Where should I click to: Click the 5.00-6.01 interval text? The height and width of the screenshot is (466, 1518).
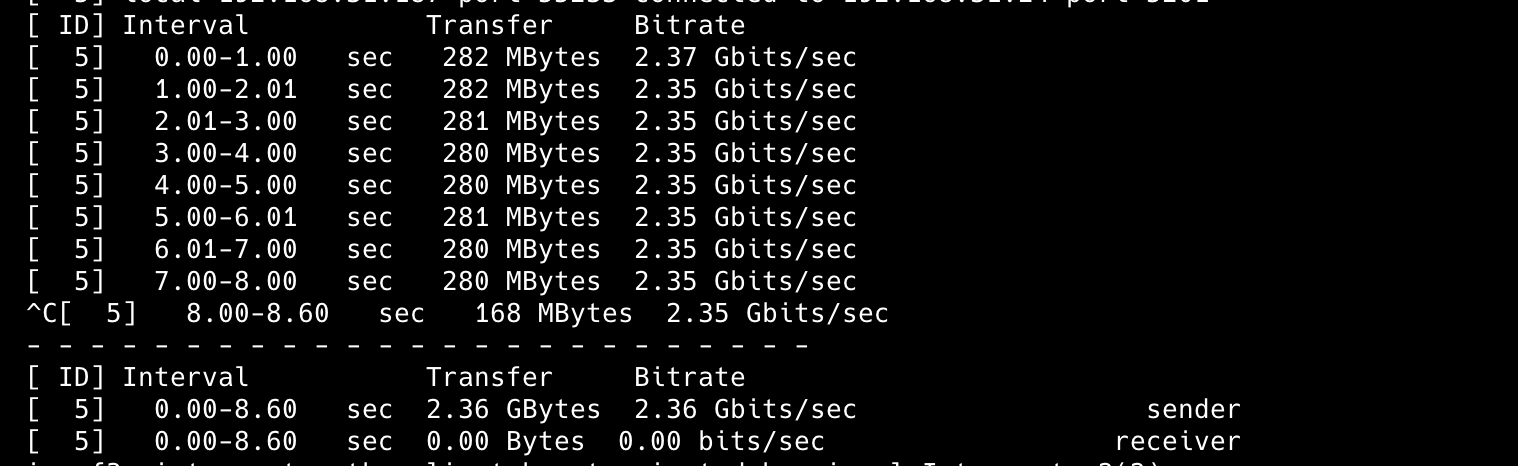(225, 218)
